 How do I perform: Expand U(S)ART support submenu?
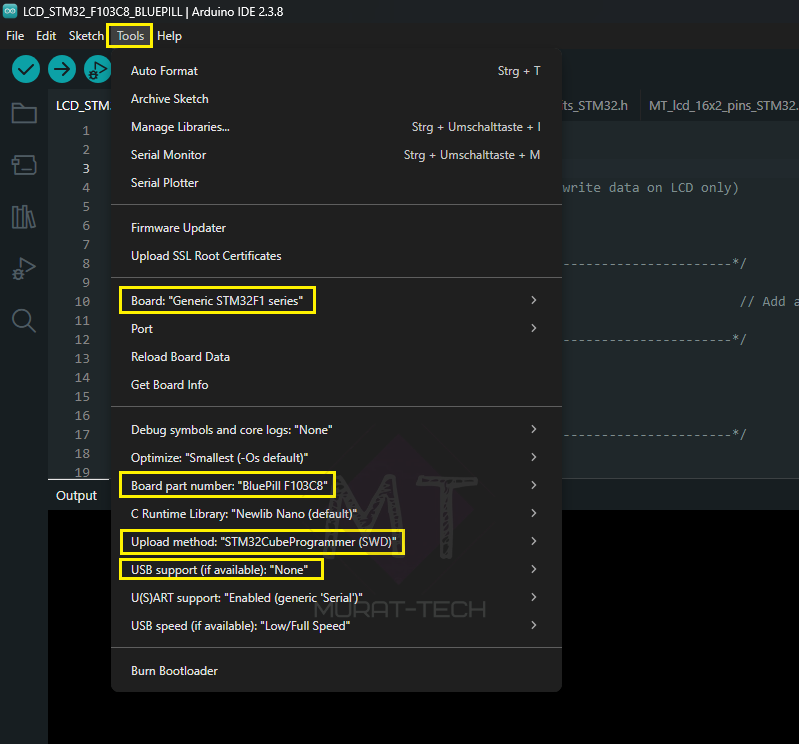coord(336,598)
